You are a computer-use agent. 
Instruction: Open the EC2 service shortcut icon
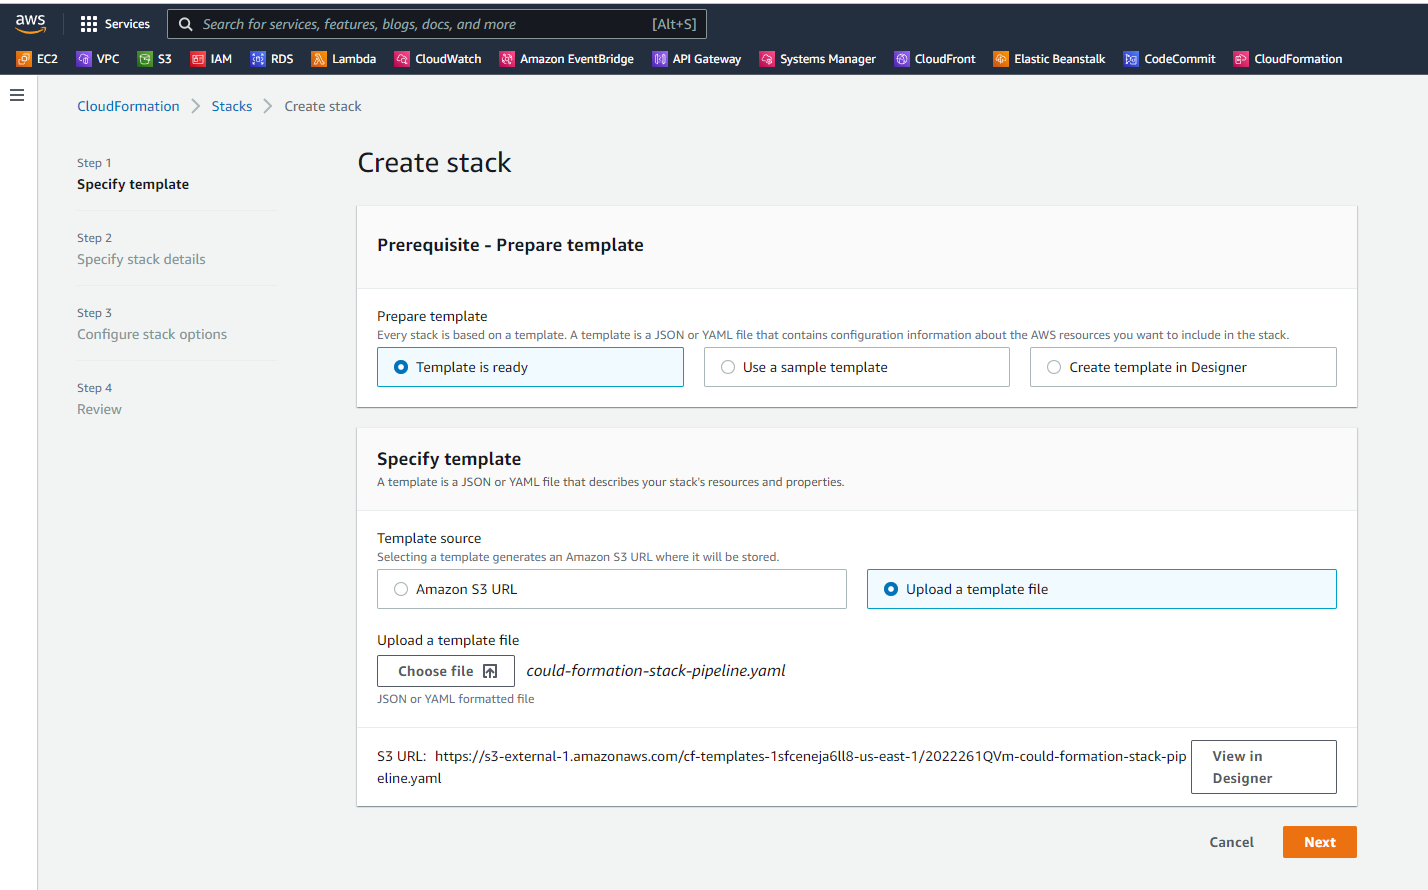(x=24, y=59)
